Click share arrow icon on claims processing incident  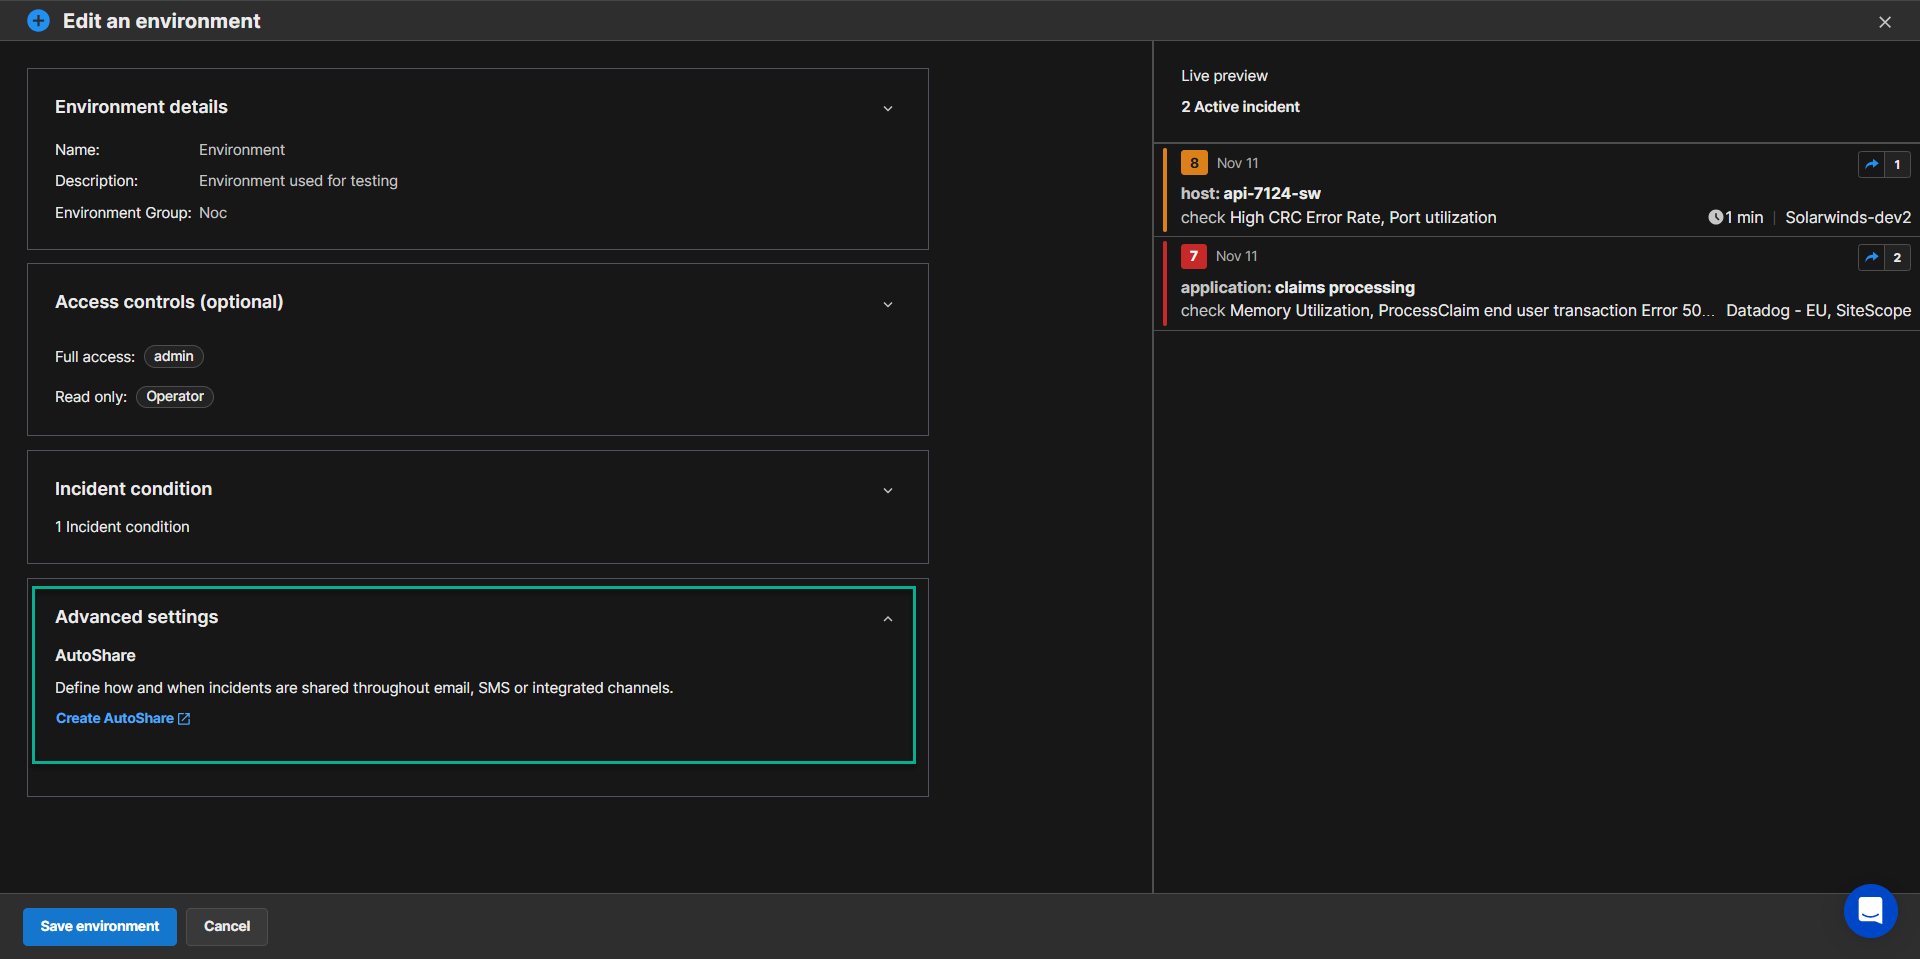(x=1871, y=258)
